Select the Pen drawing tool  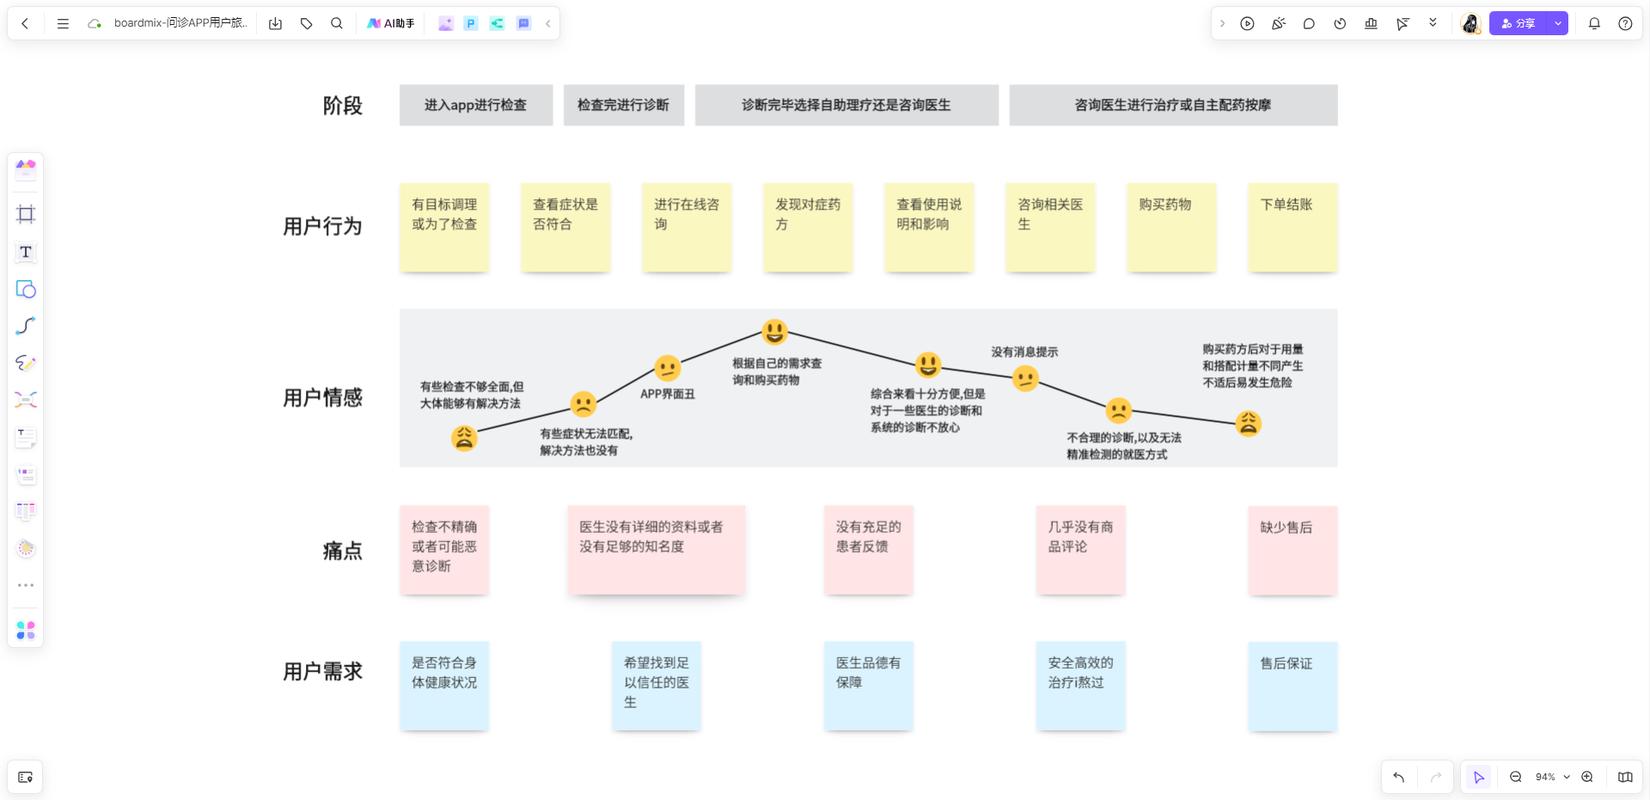[x=26, y=363]
